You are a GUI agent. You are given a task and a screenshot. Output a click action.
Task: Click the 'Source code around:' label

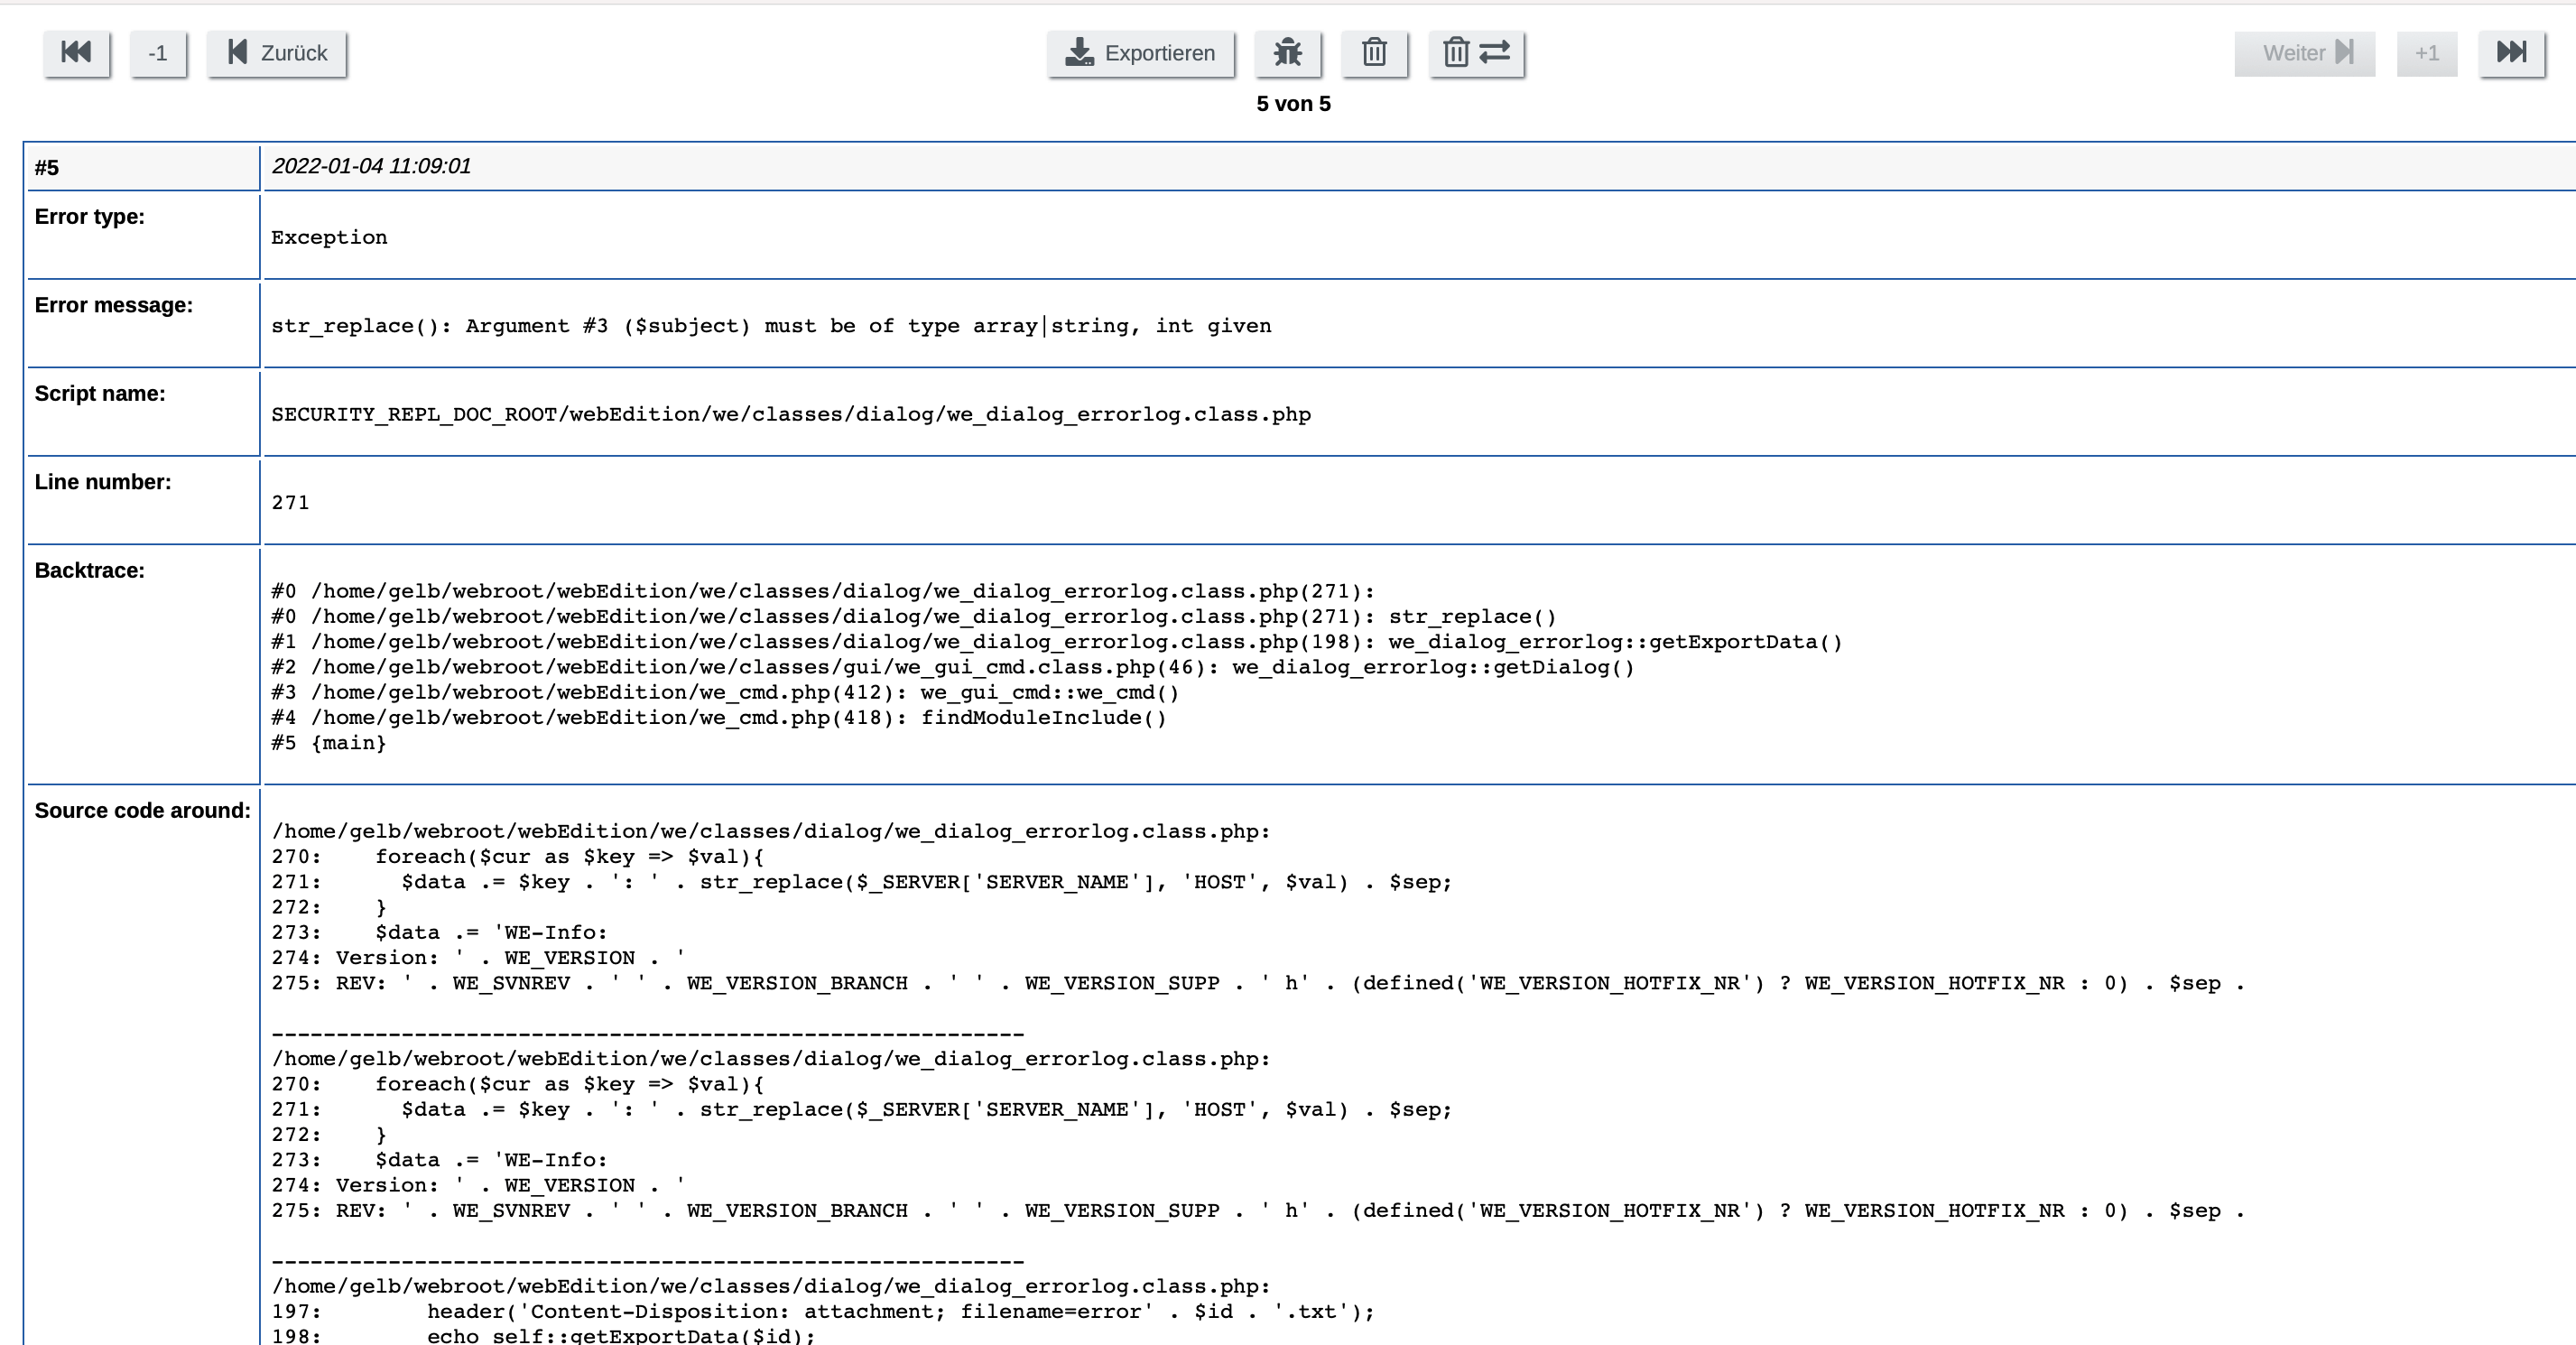click(143, 810)
